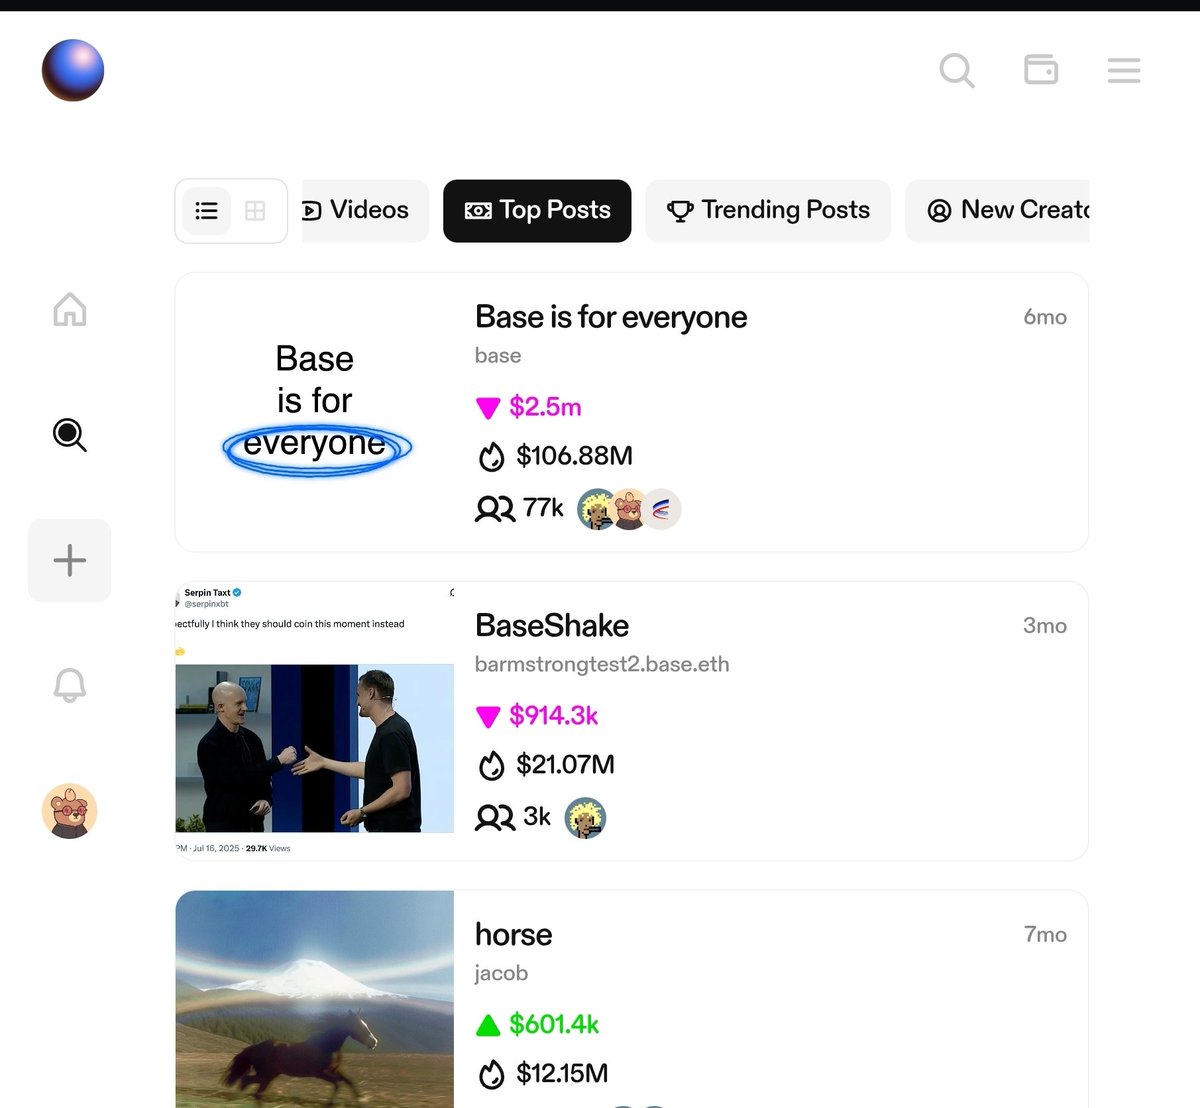
Task: Click the flame icon beside $12.15M
Action: (x=491, y=1075)
